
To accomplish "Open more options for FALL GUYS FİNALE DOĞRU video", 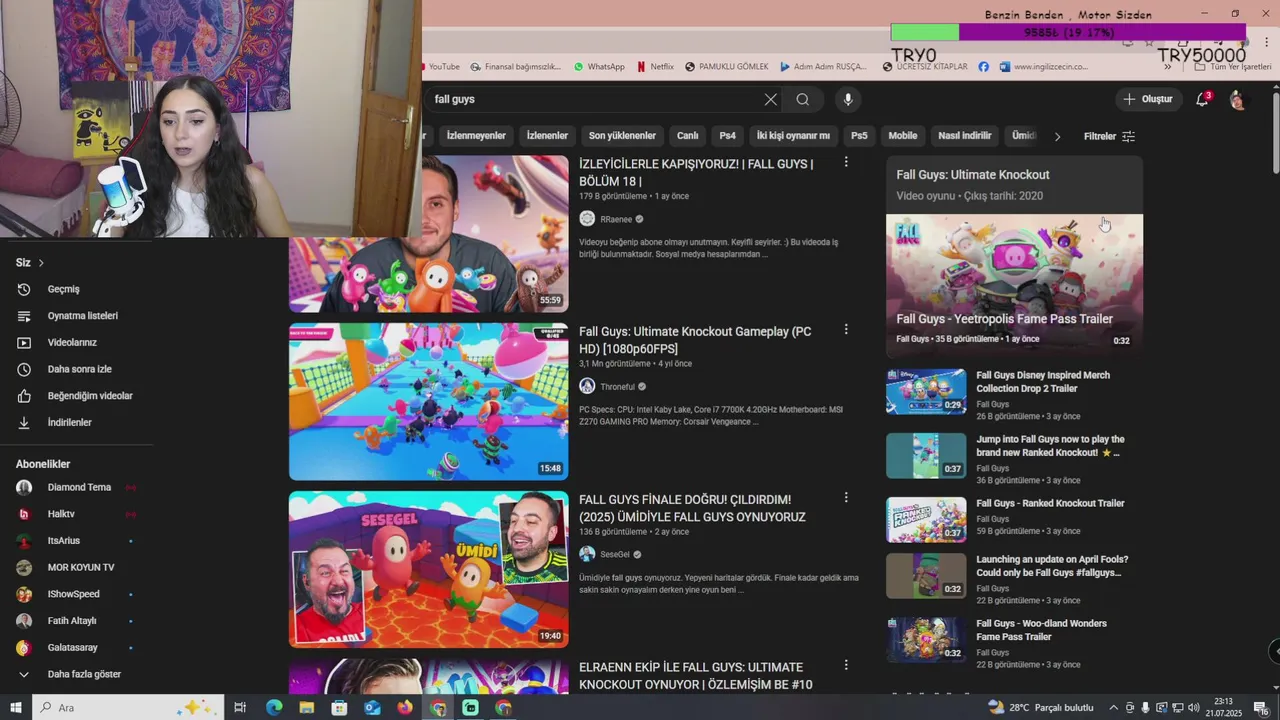I will 846,497.
